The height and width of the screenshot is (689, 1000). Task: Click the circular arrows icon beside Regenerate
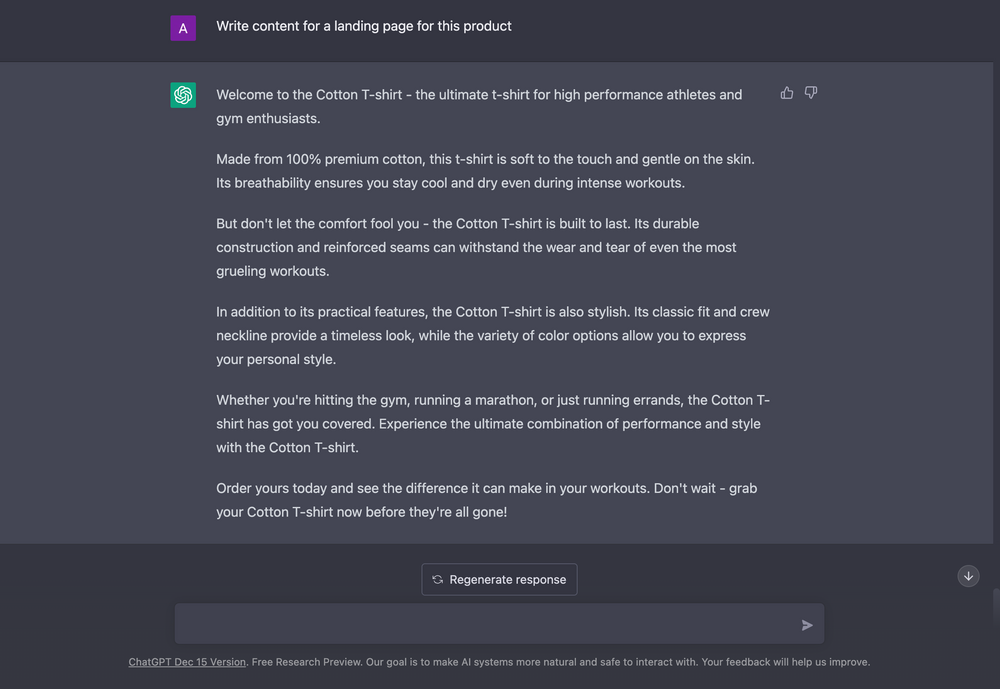[438, 579]
